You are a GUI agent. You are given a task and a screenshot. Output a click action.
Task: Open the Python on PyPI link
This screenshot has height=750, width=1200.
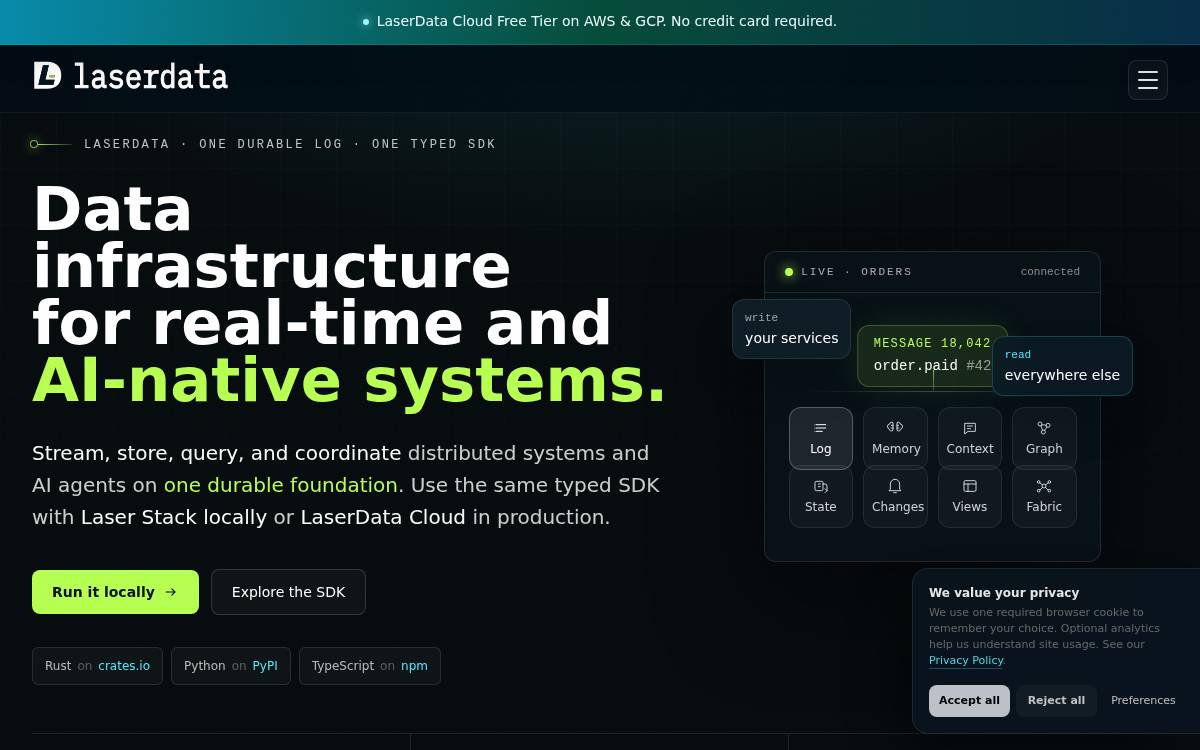[x=231, y=666]
